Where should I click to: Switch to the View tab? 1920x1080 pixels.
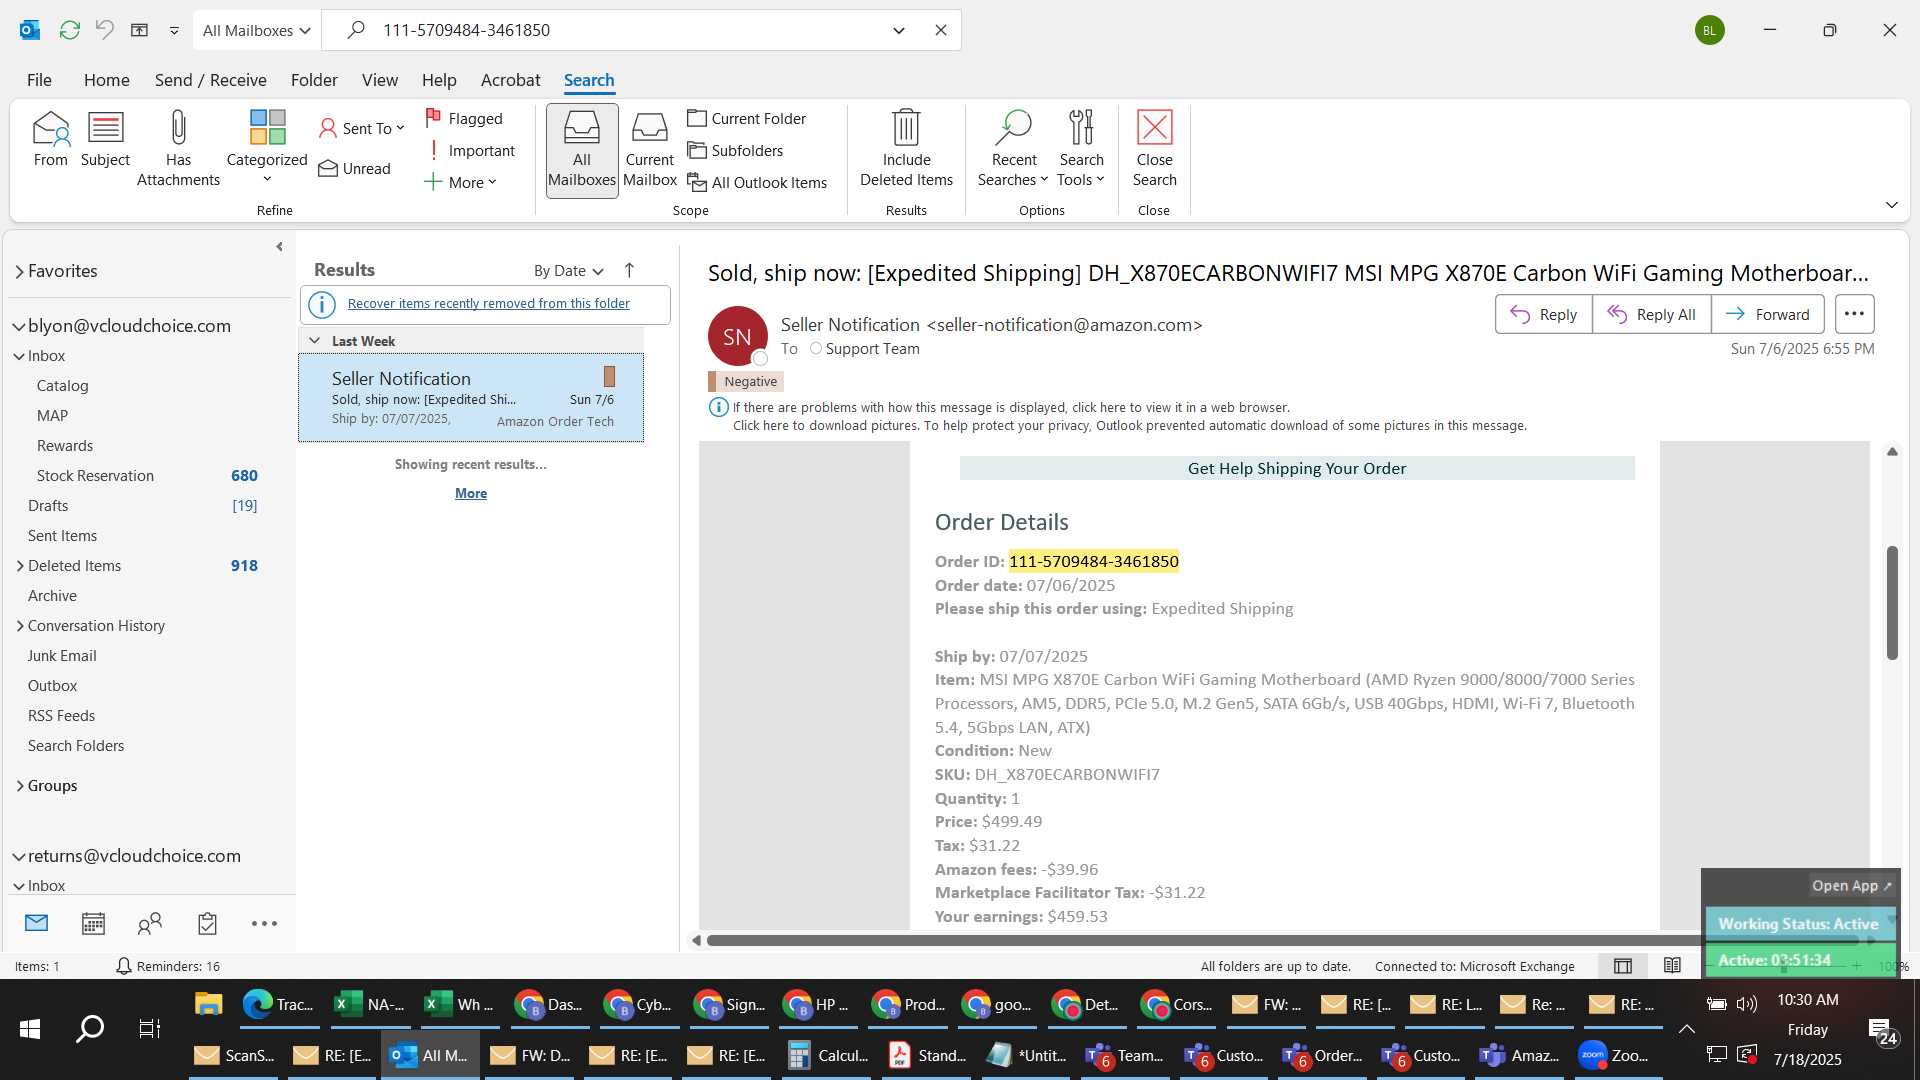379,80
